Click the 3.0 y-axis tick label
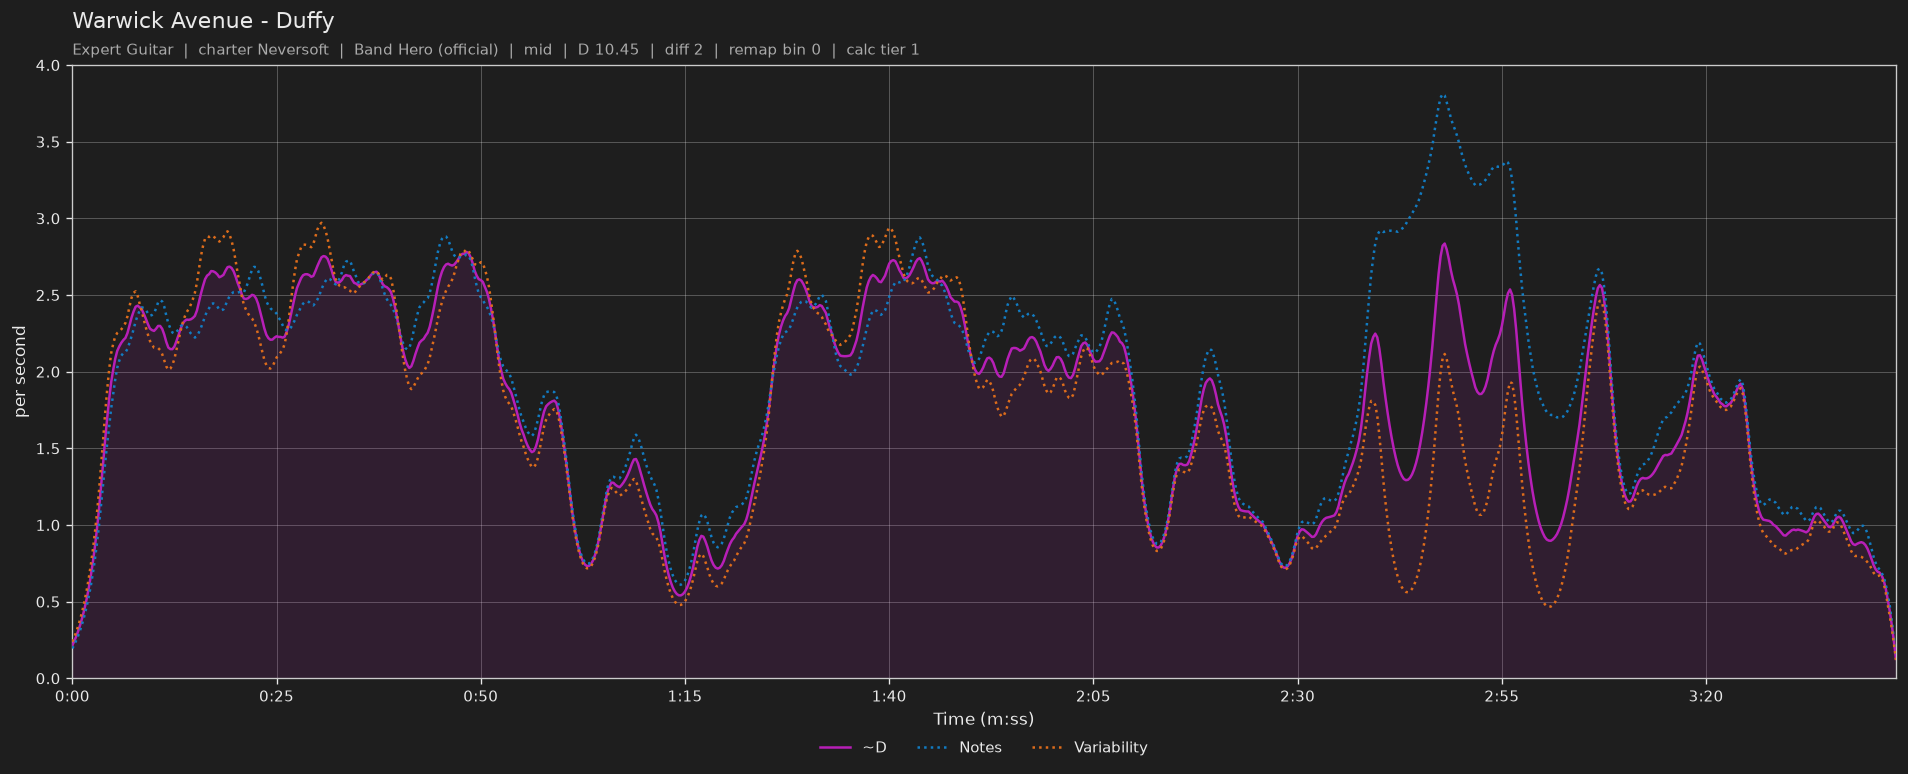 point(48,219)
